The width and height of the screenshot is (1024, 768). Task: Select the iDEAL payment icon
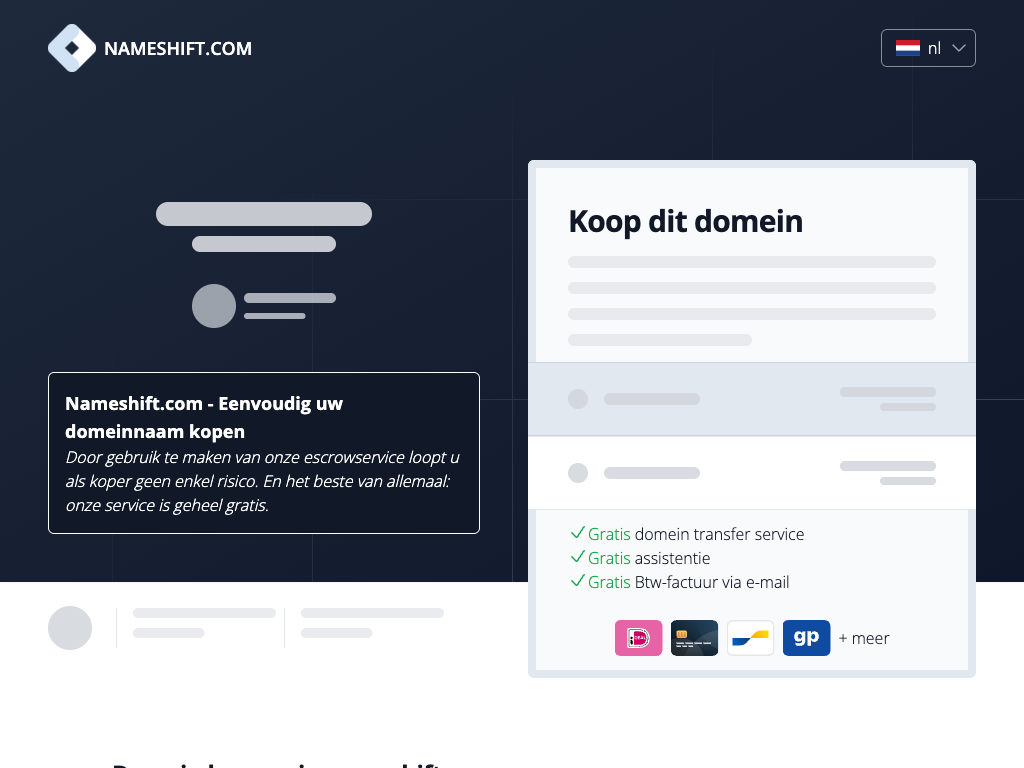[x=638, y=638]
